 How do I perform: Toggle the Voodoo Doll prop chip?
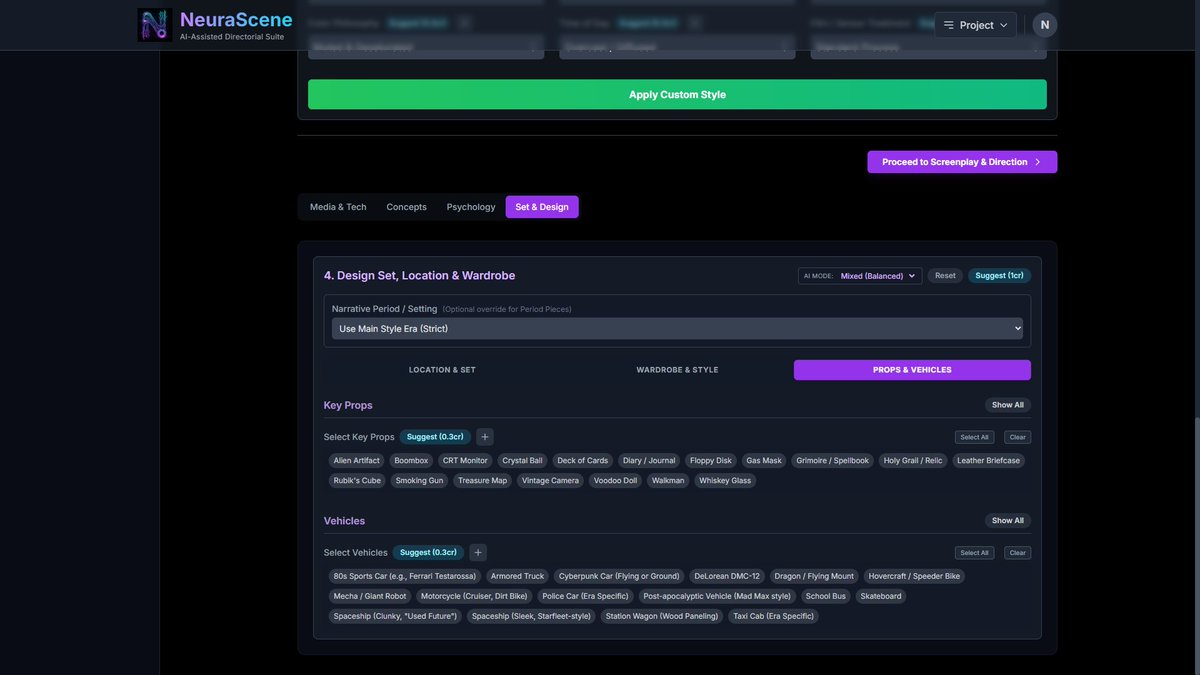click(x=615, y=481)
